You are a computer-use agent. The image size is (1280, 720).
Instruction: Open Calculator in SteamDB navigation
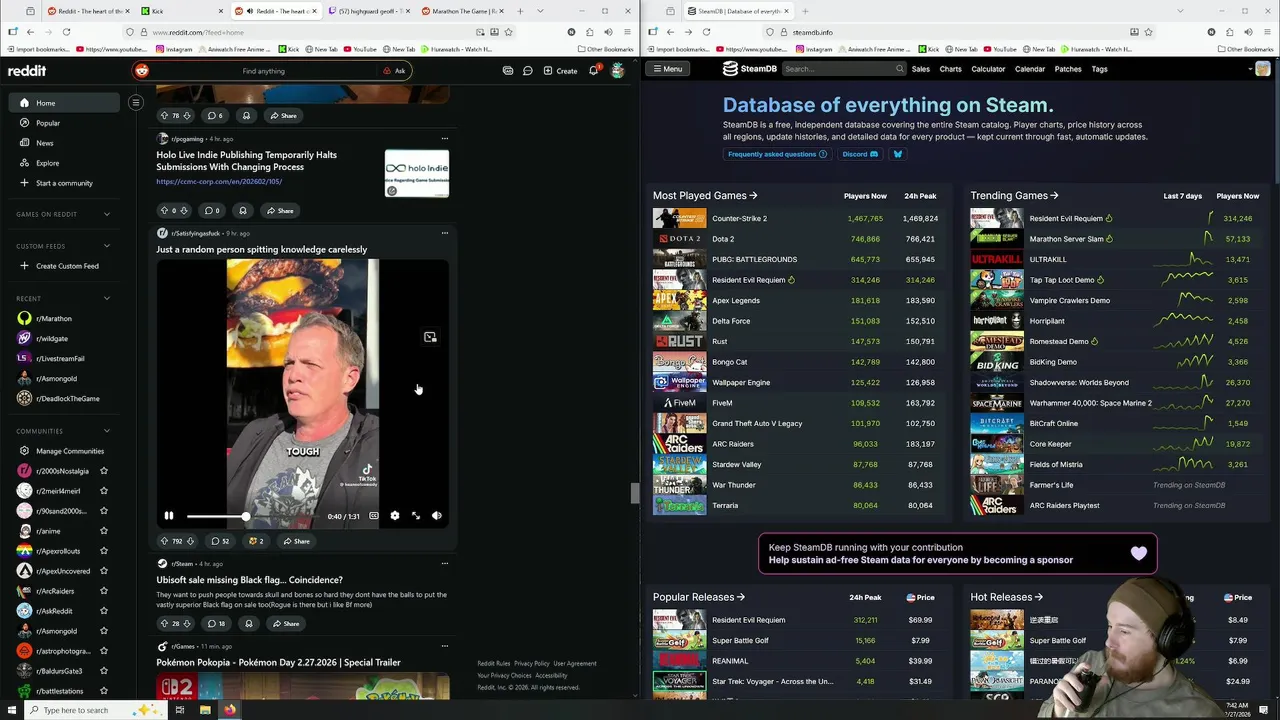[988, 69]
